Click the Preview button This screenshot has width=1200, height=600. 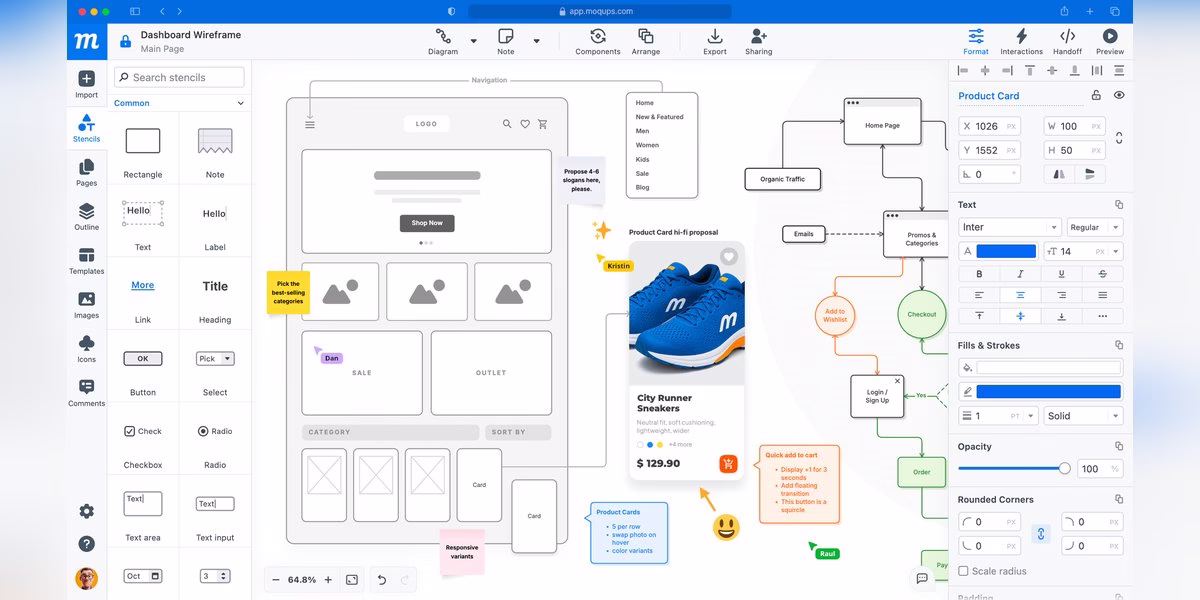(1109, 41)
